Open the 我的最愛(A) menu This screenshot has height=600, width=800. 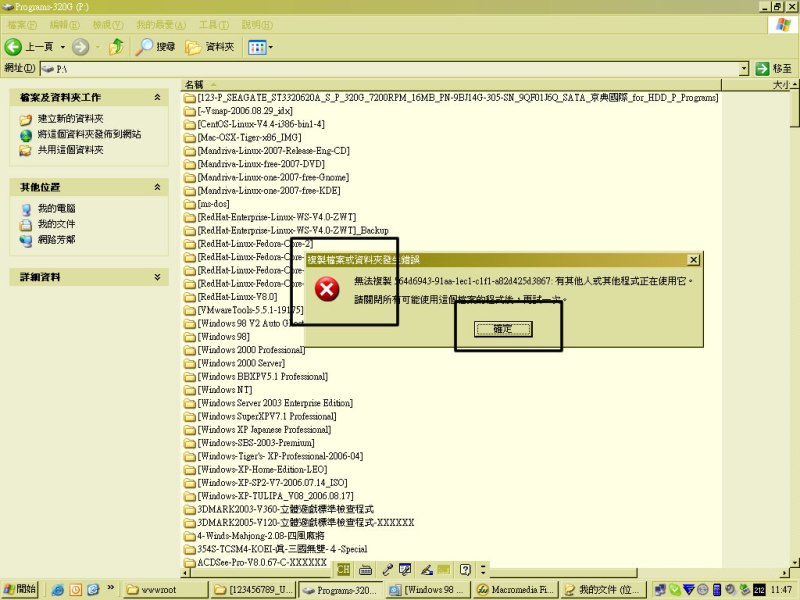coord(161,24)
